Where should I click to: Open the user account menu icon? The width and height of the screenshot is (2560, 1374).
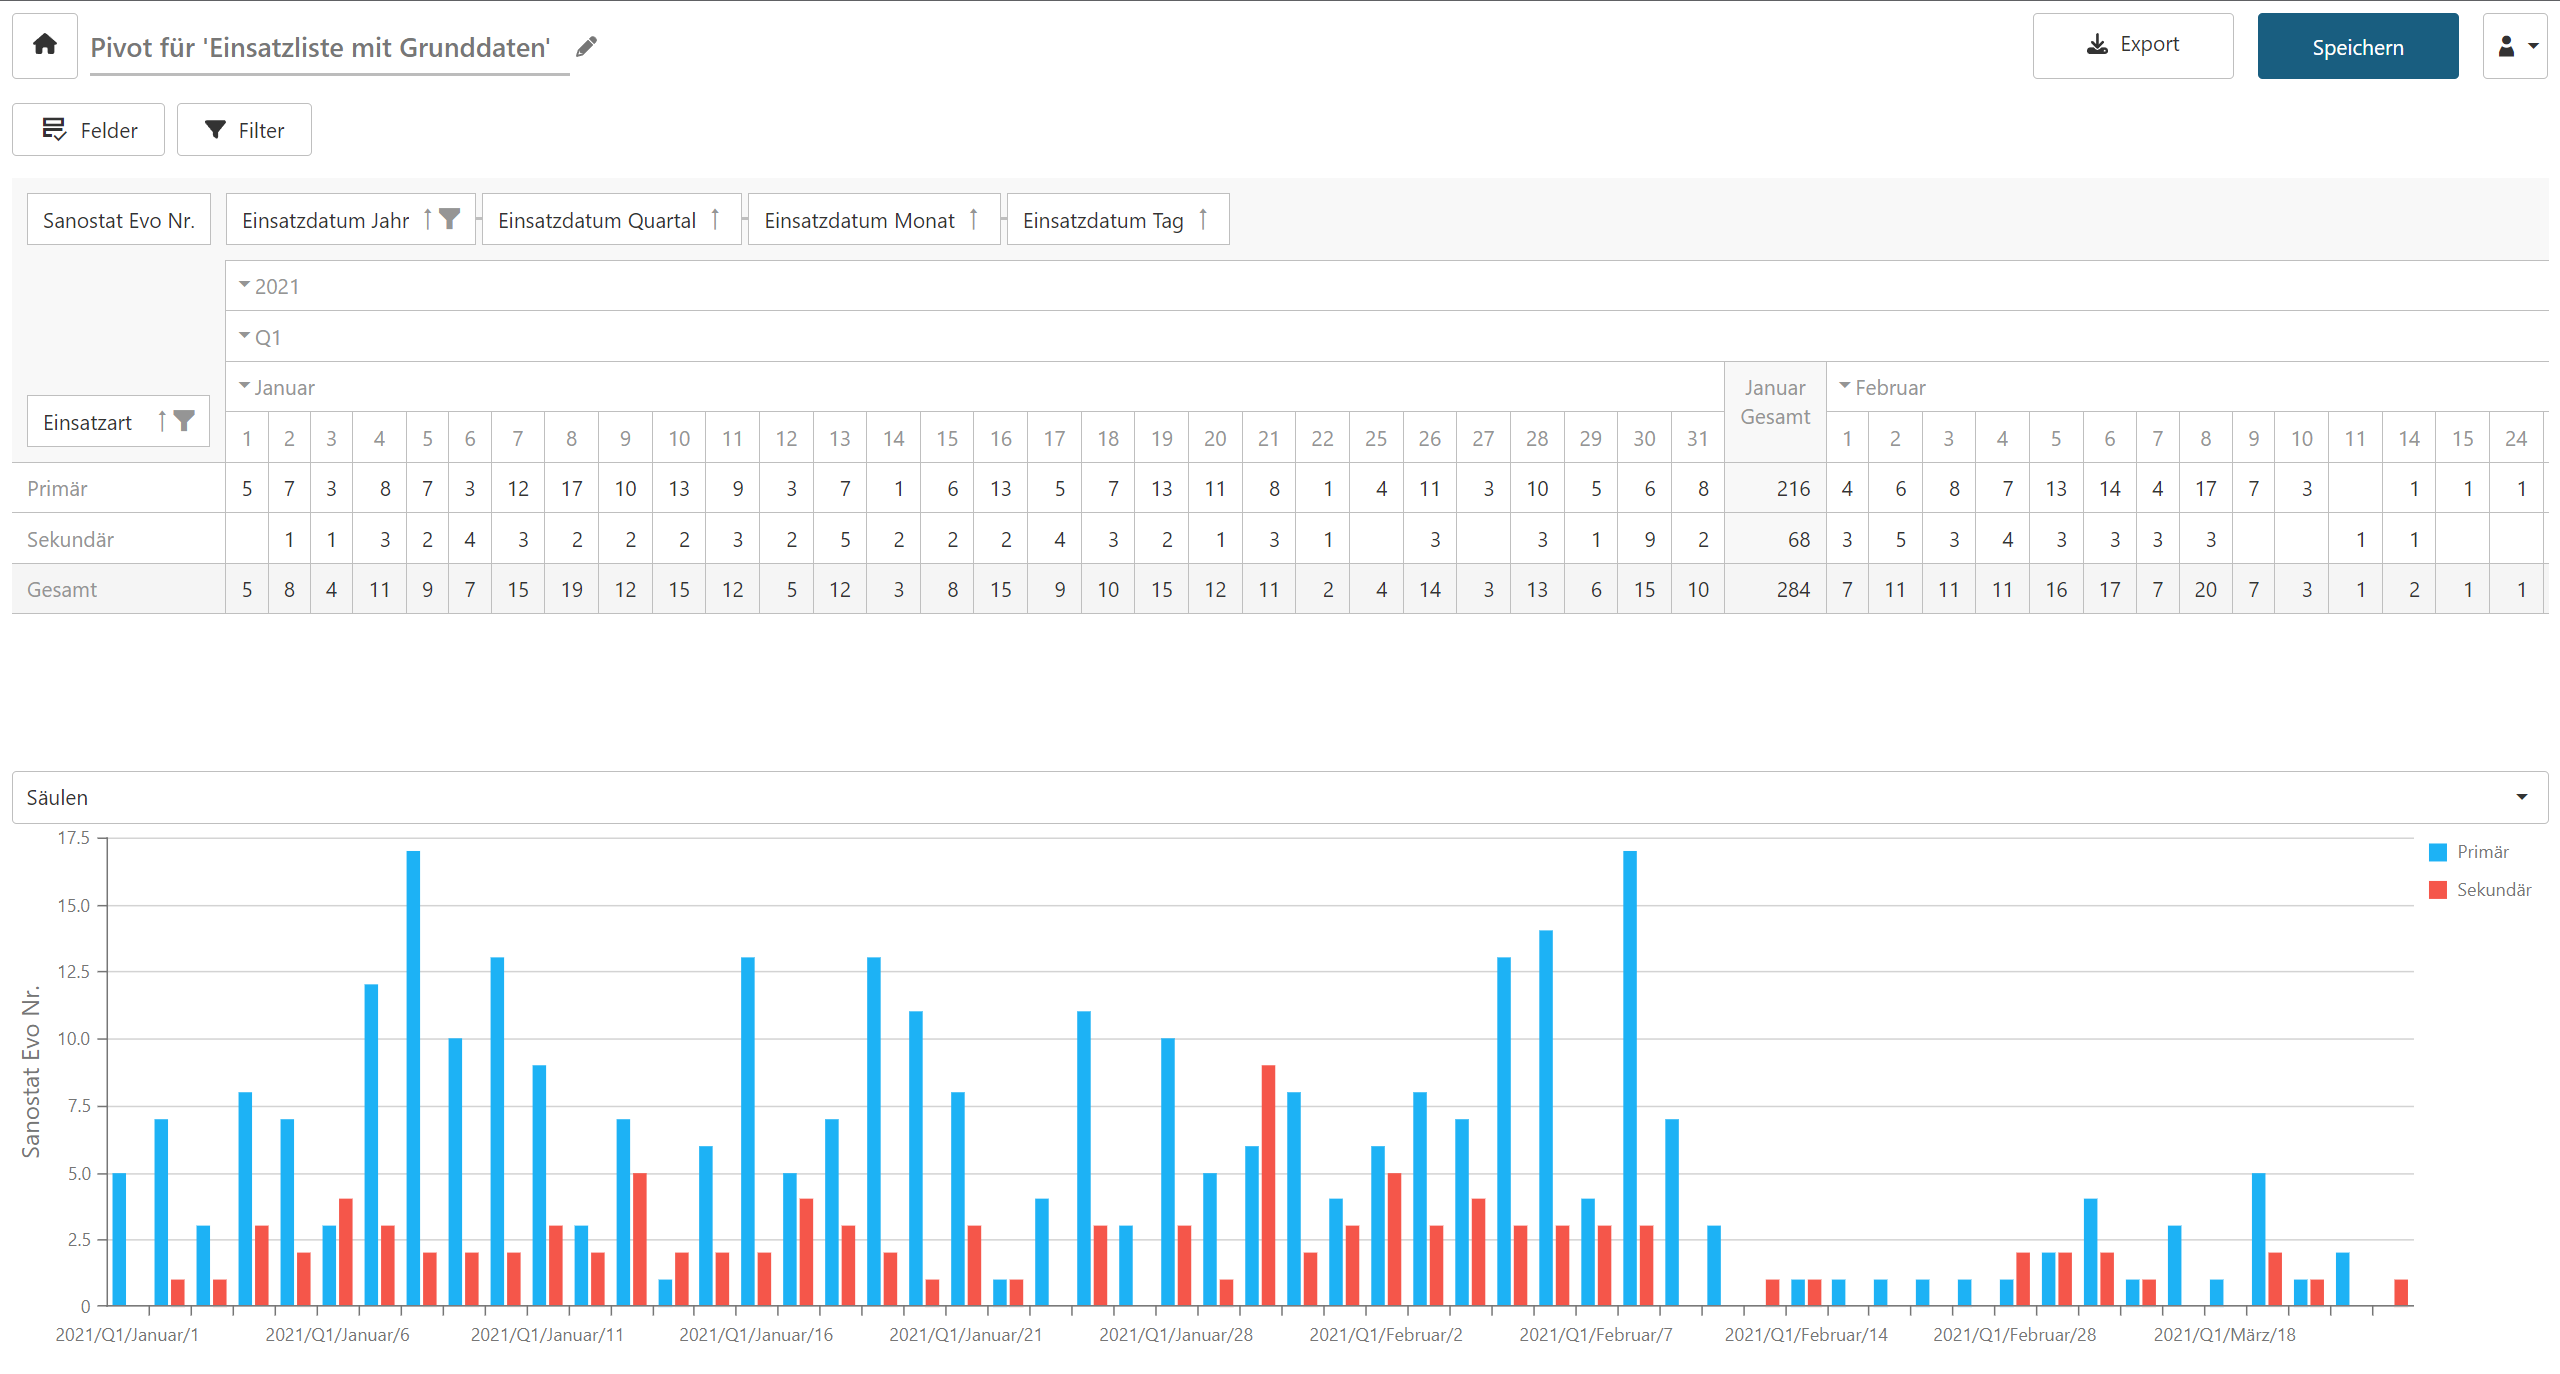[x=2516, y=46]
